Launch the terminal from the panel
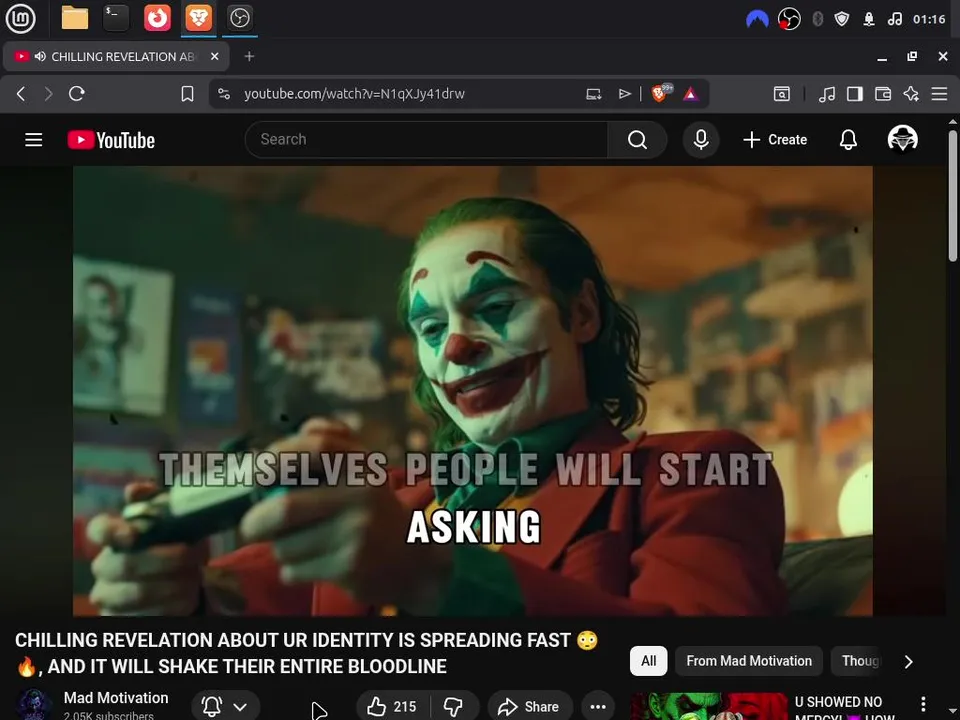 116,18
